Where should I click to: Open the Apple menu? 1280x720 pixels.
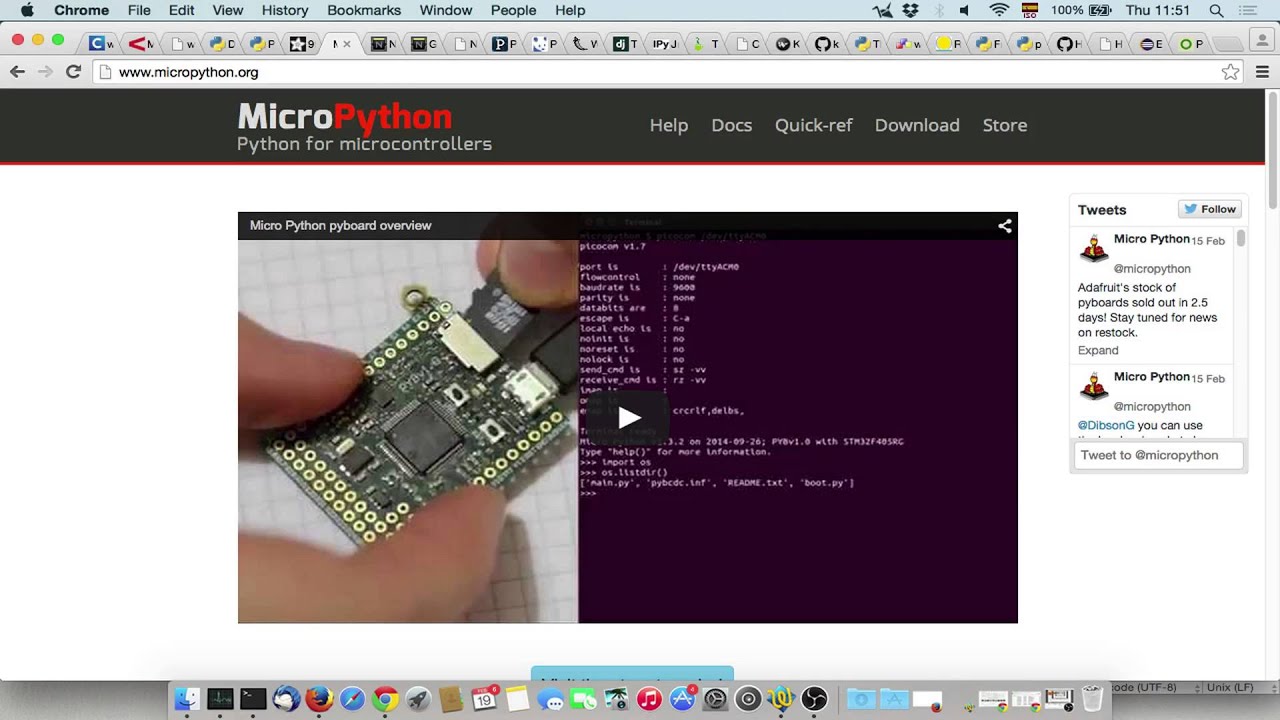pos(27,10)
